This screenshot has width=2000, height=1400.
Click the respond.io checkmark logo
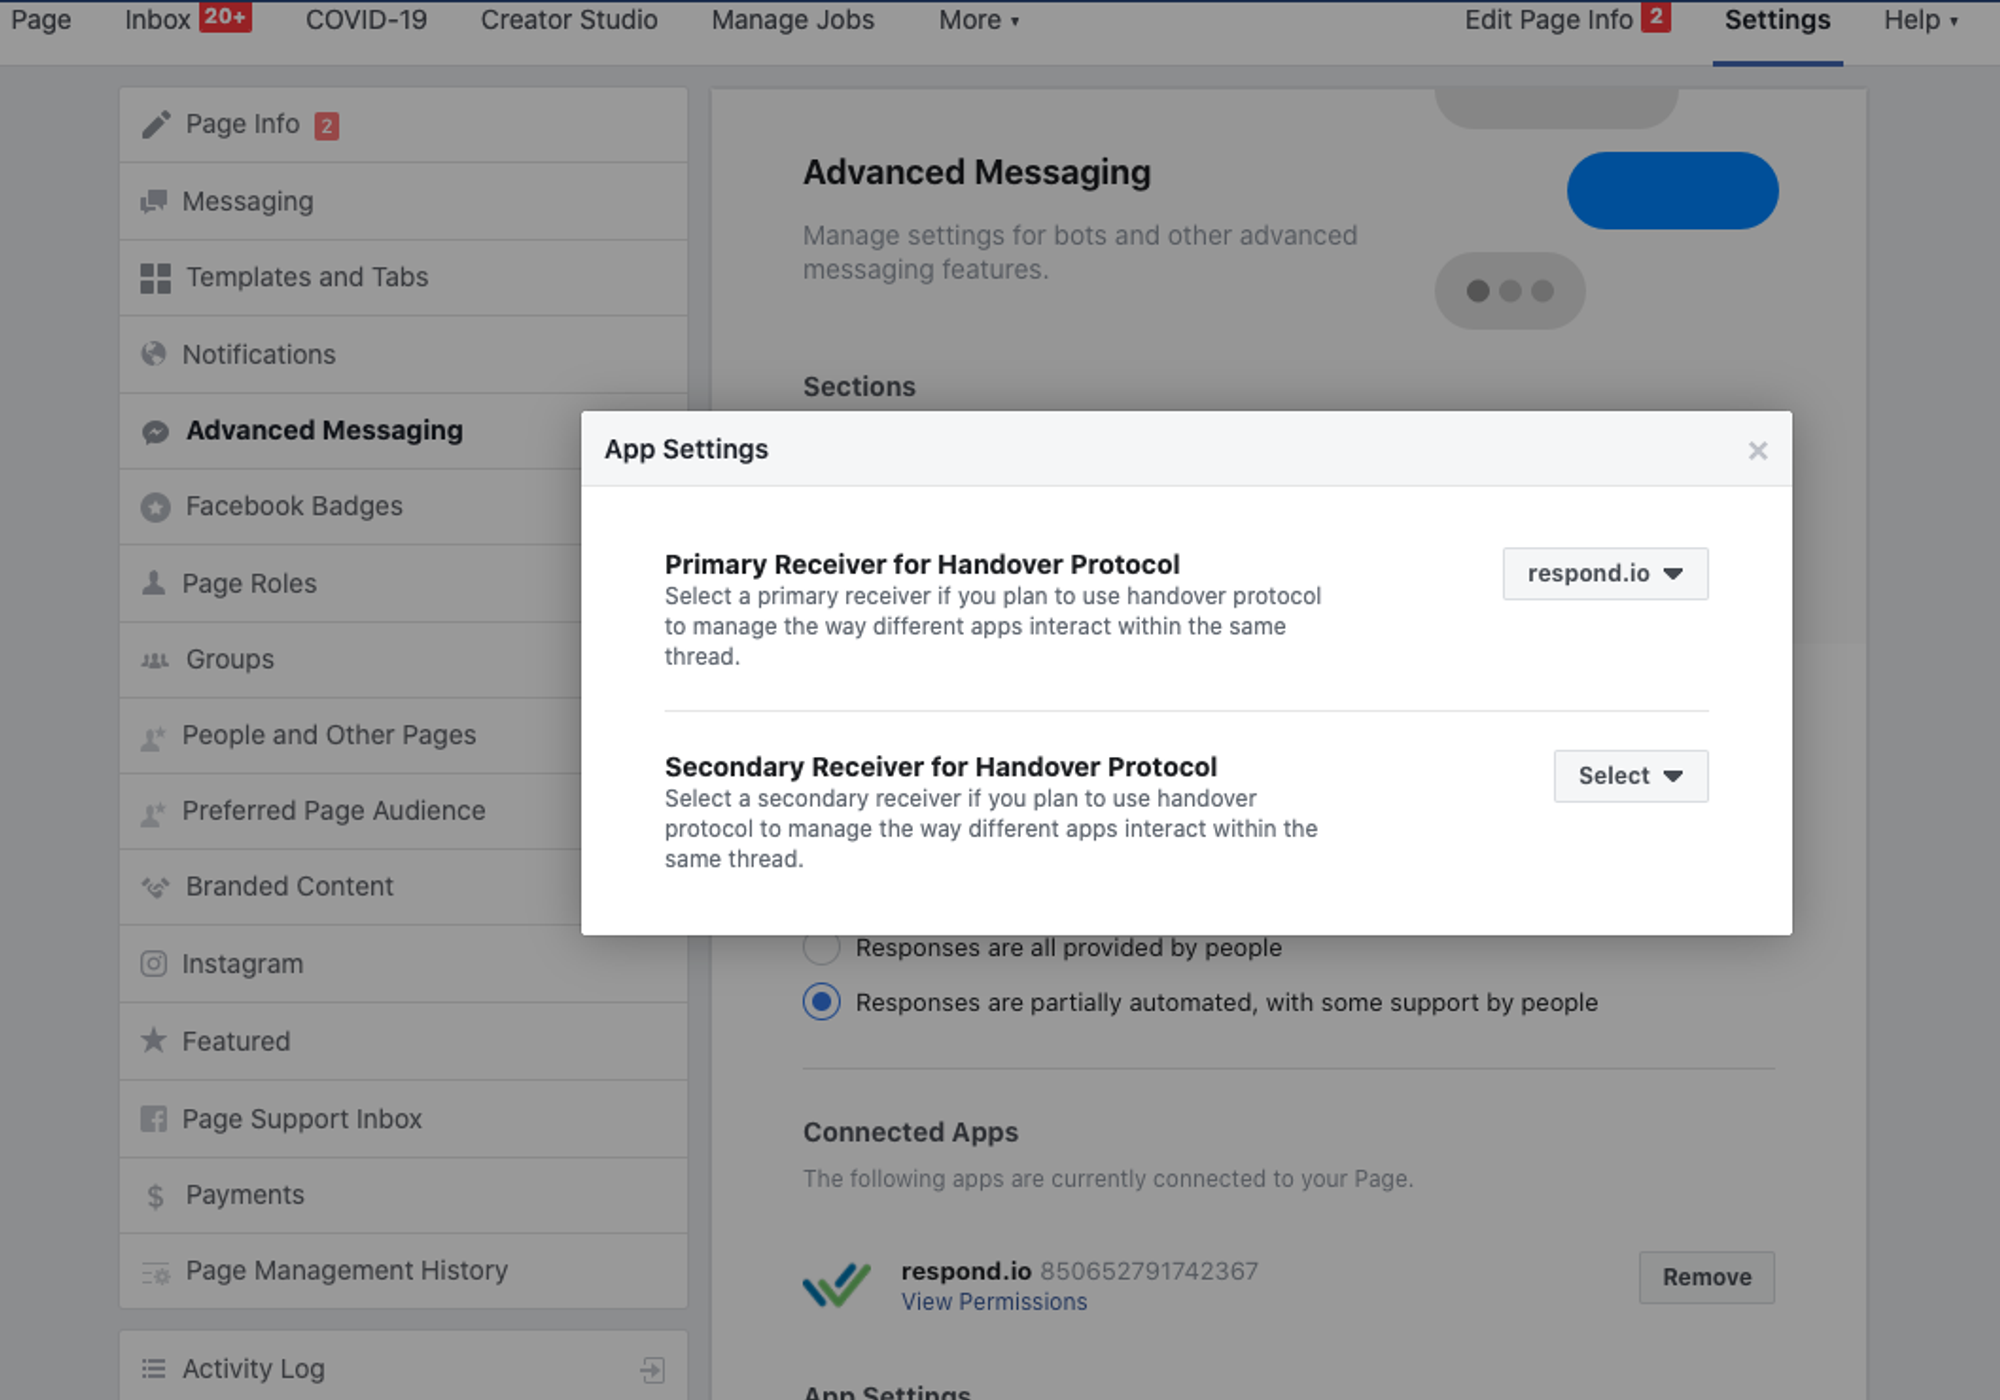[836, 1285]
